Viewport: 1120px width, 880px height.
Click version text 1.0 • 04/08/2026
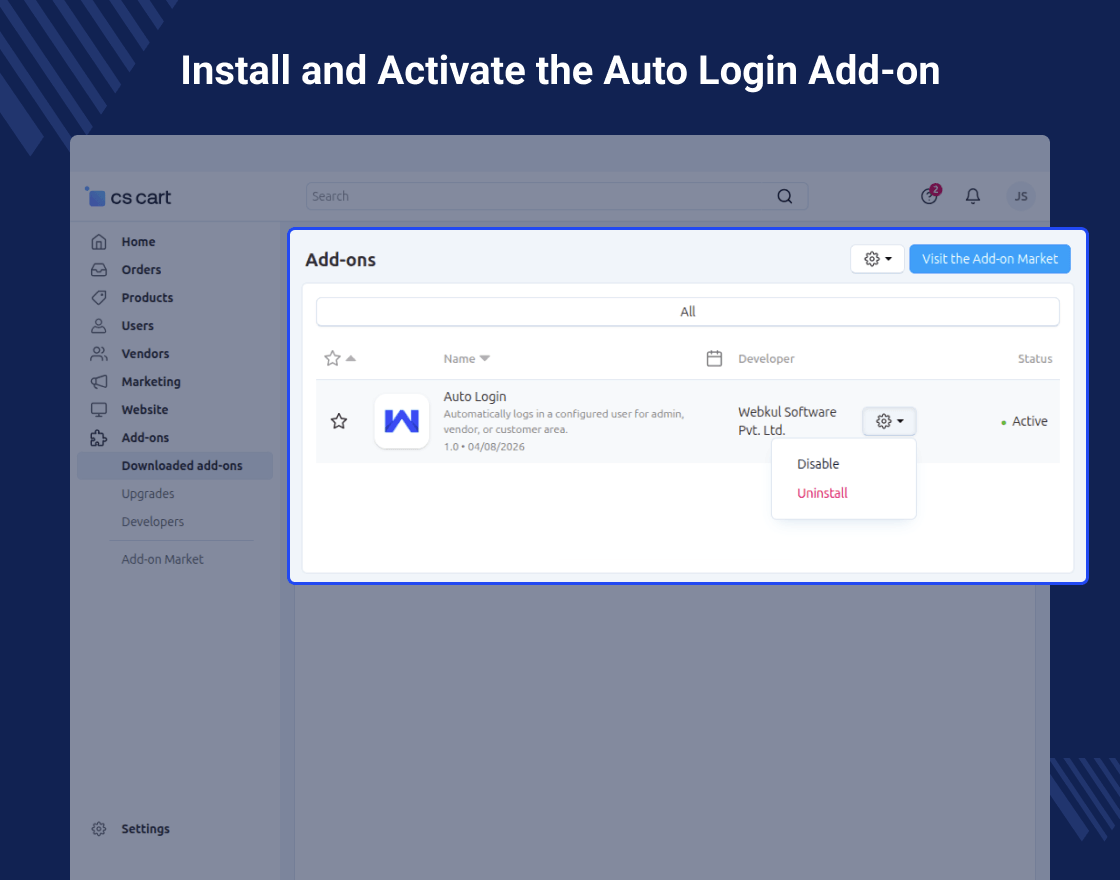(x=484, y=446)
